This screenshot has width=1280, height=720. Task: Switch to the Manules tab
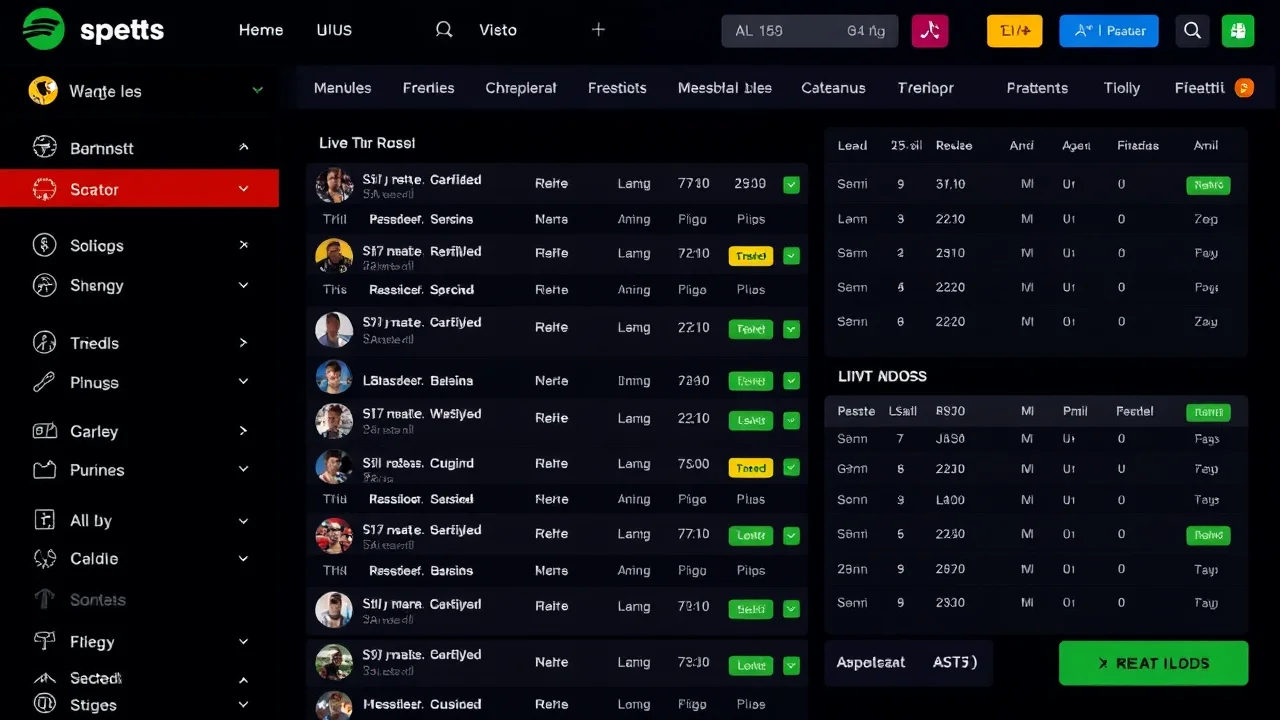342,88
